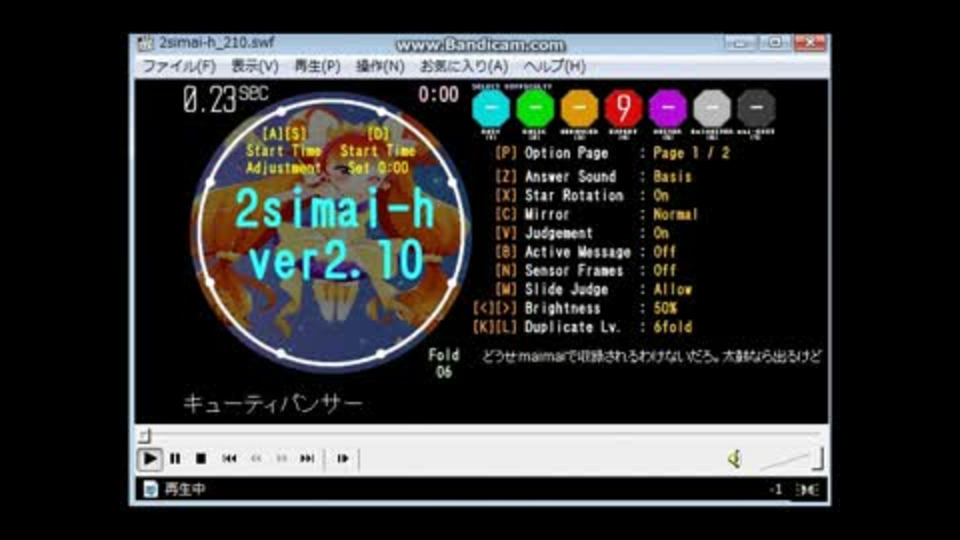Select the dark gray difficulty octagon

[756, 108]
